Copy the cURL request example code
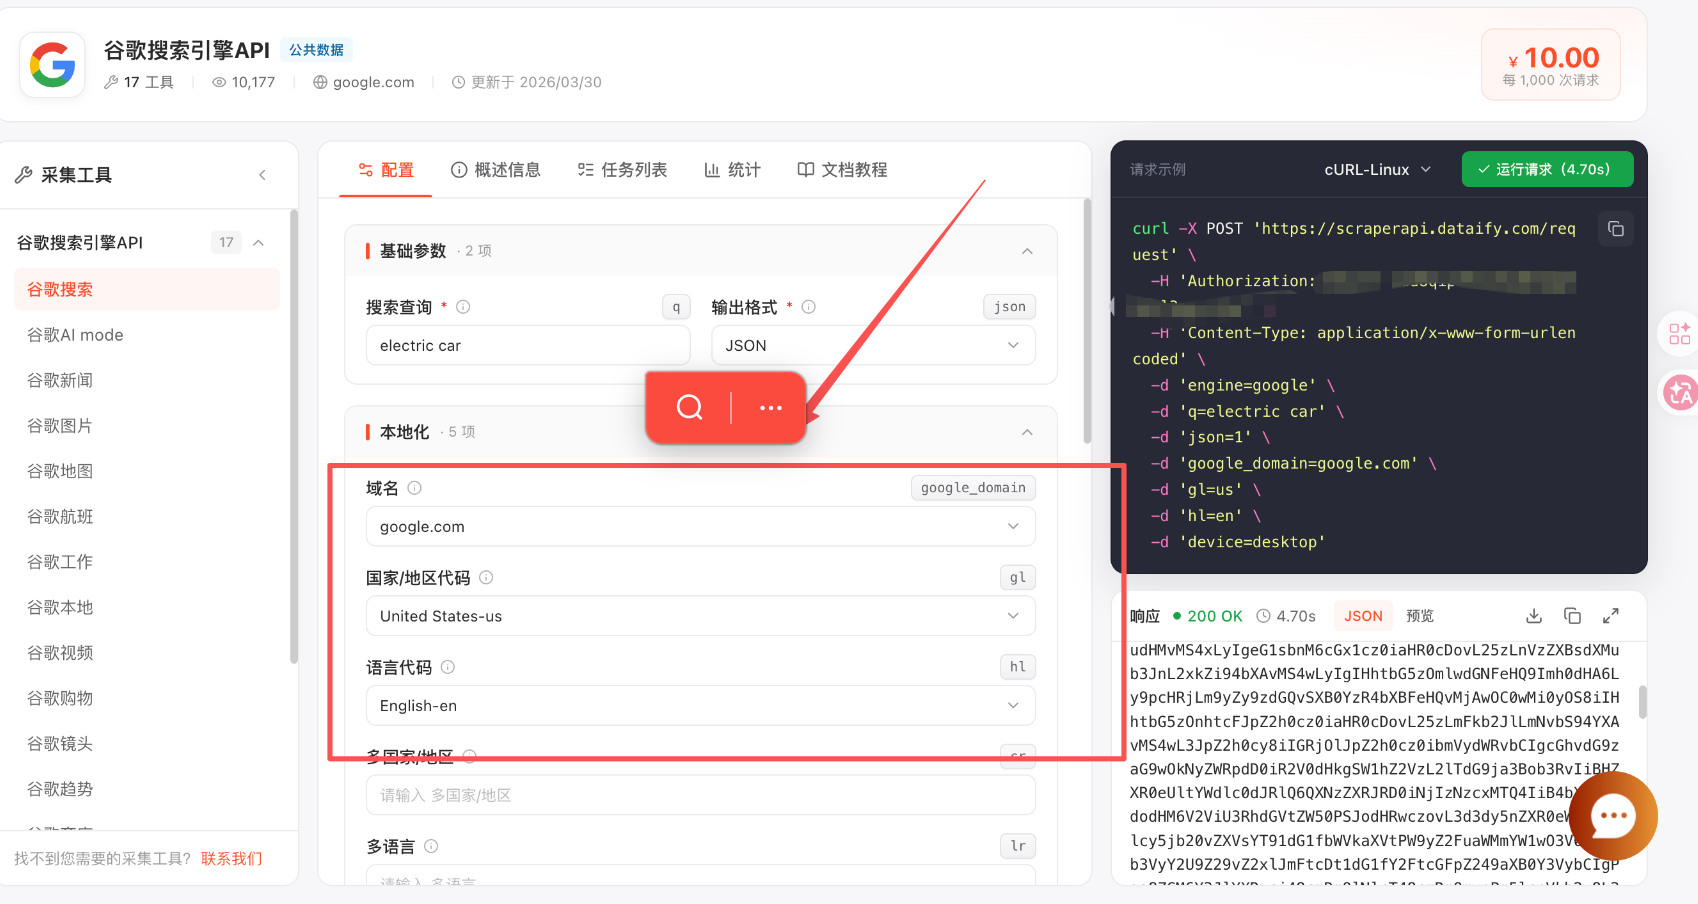This screenshot has width=1698, height=904. (1615, 229)
